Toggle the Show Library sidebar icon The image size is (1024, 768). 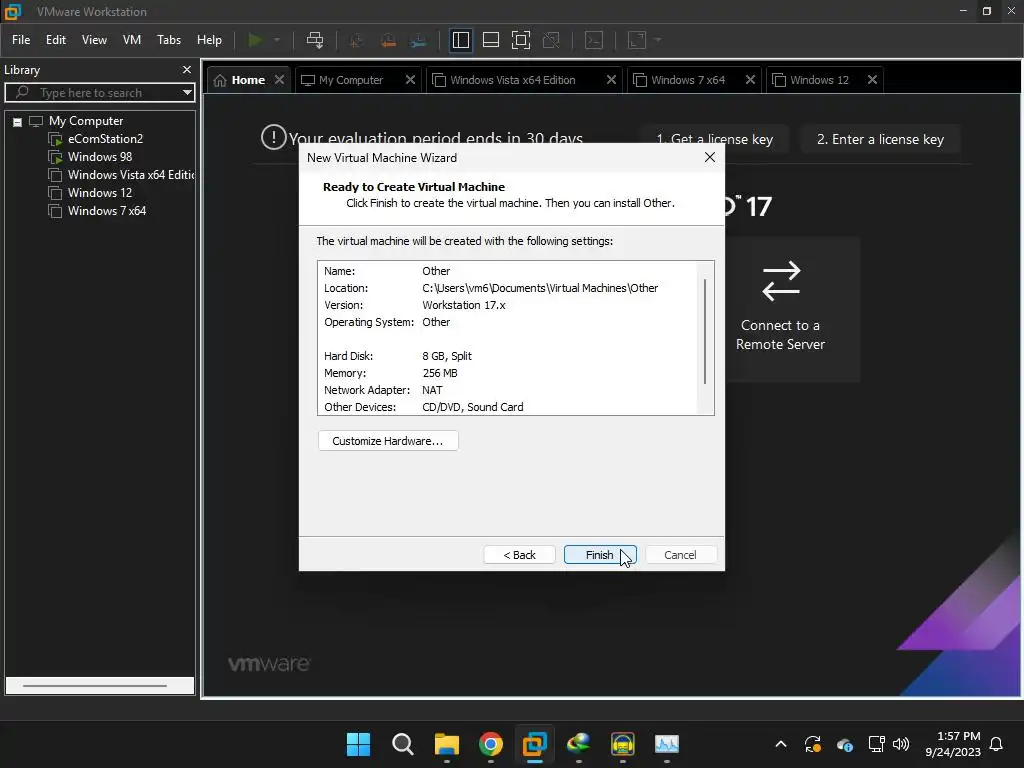pos(460,40)
